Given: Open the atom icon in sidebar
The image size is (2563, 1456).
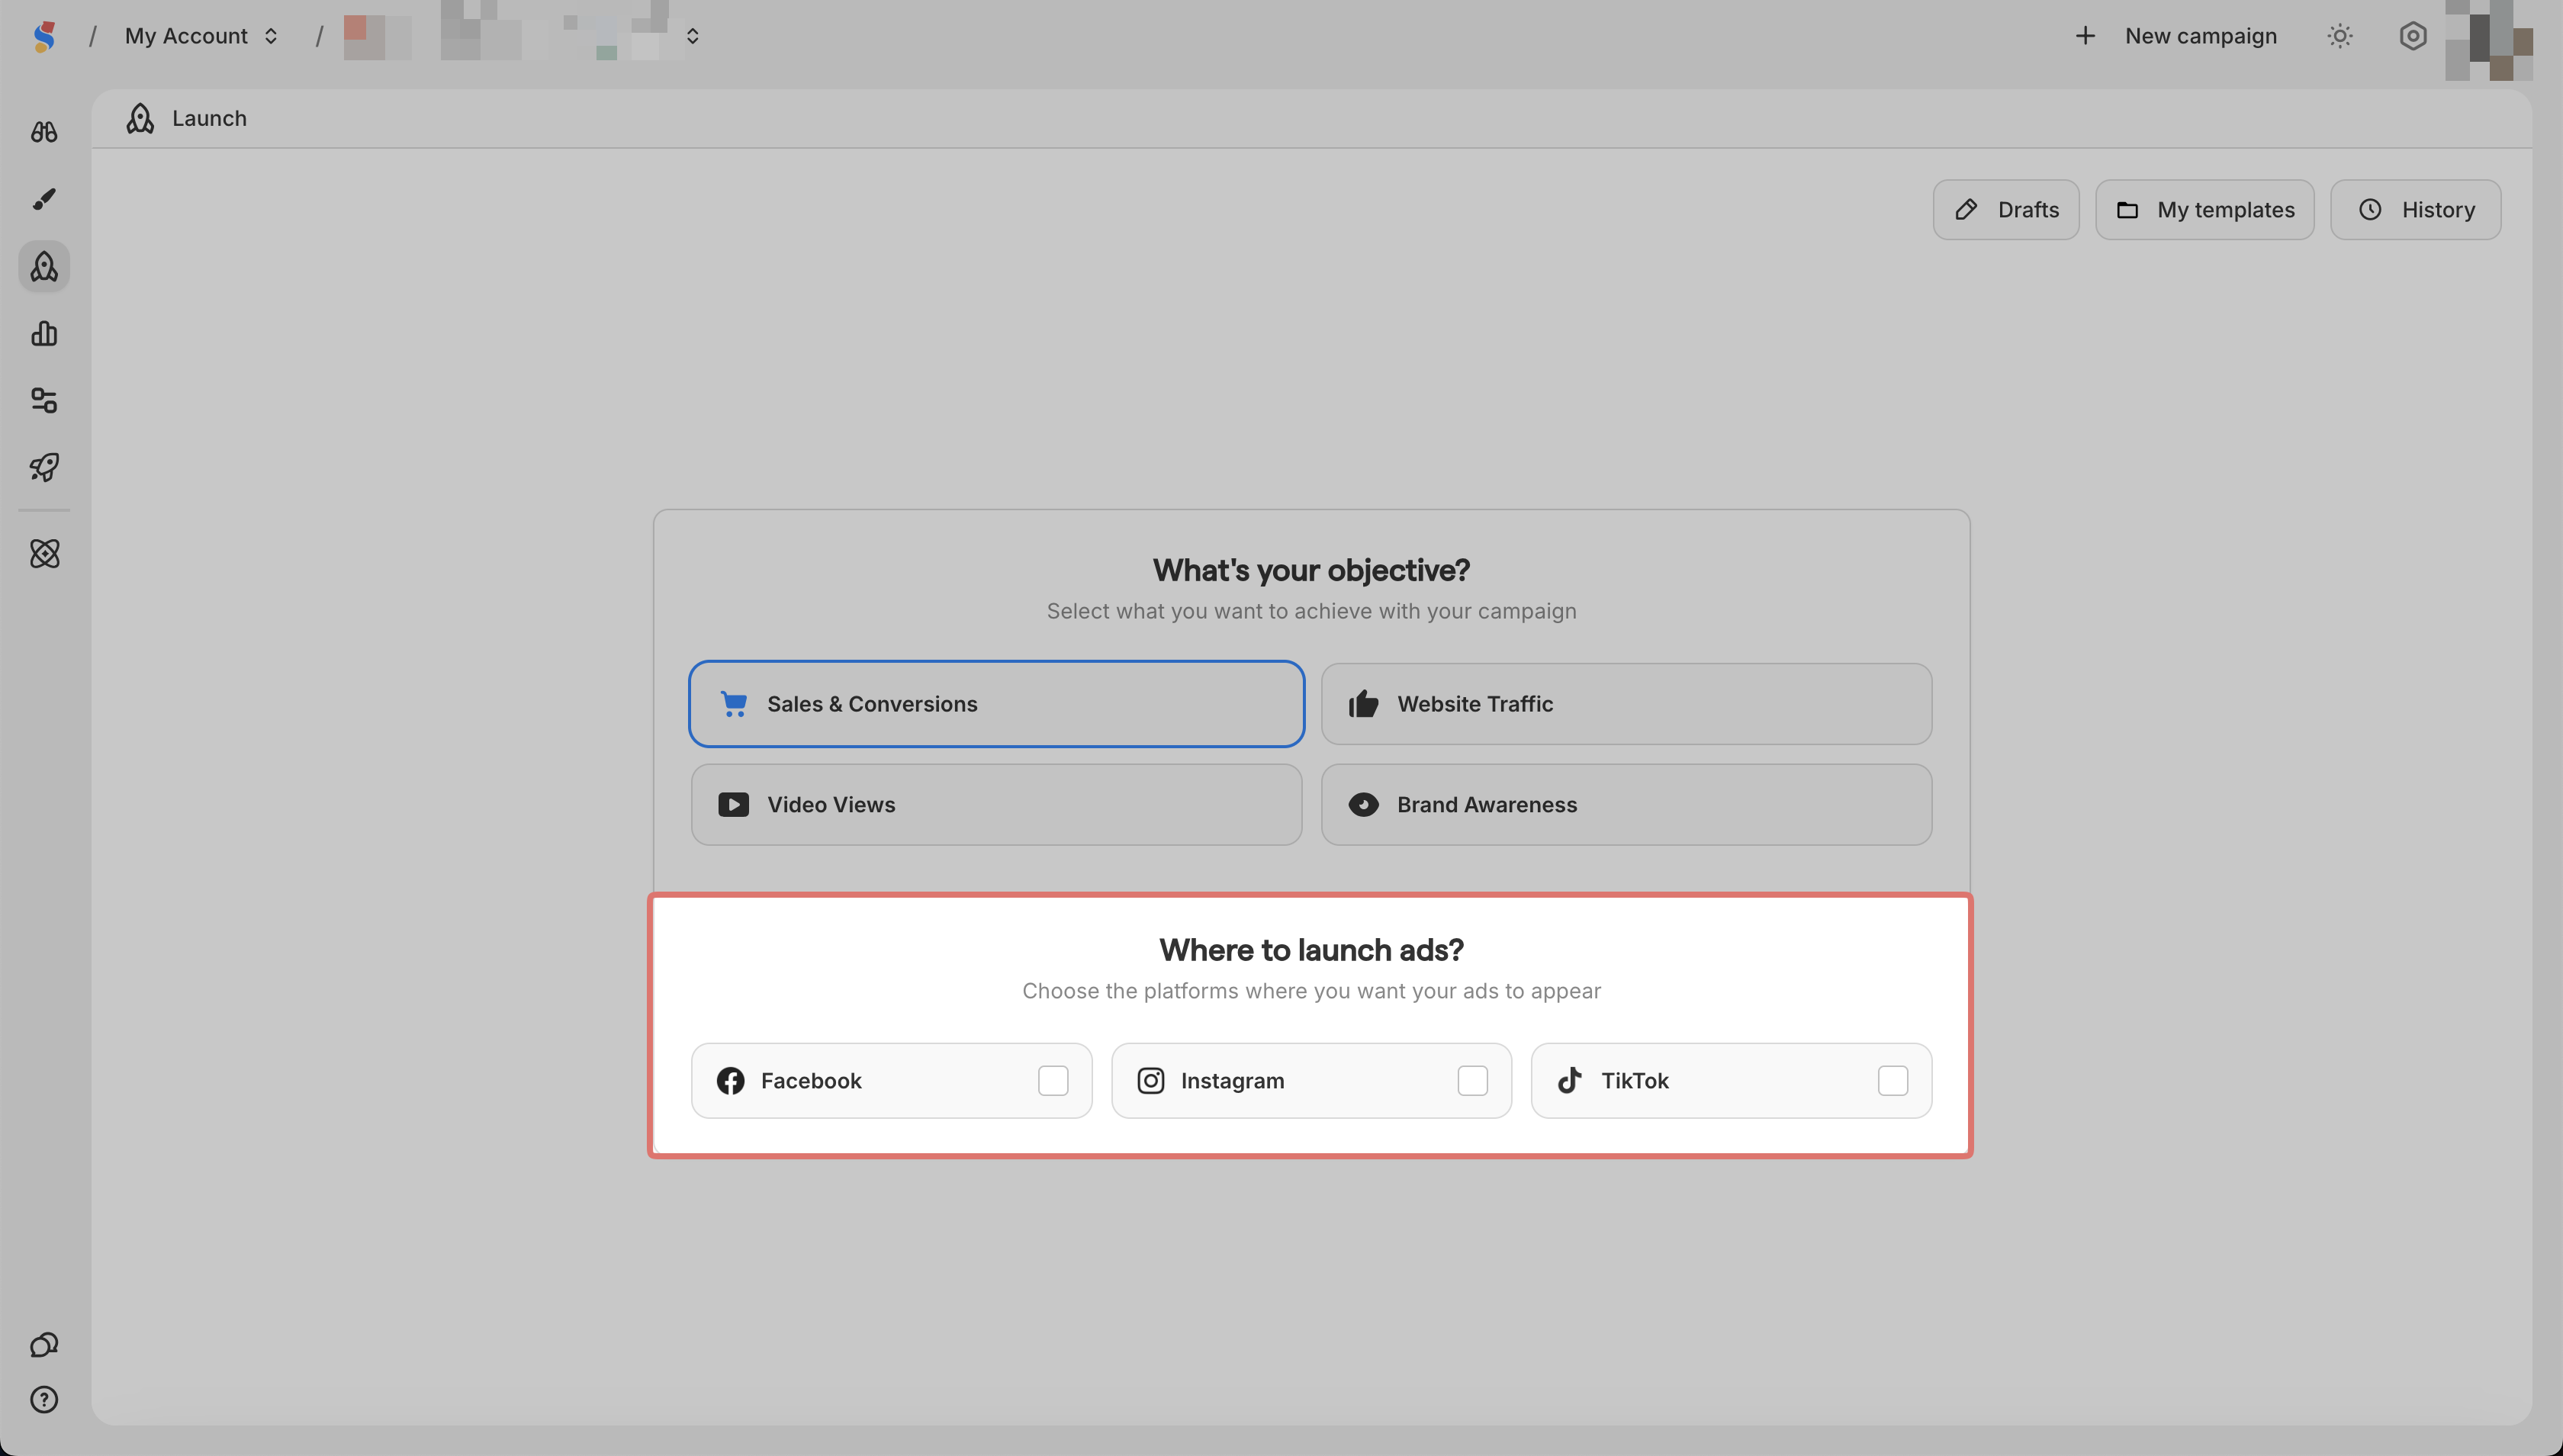Looking at the screenshot, I should point(44,553).
